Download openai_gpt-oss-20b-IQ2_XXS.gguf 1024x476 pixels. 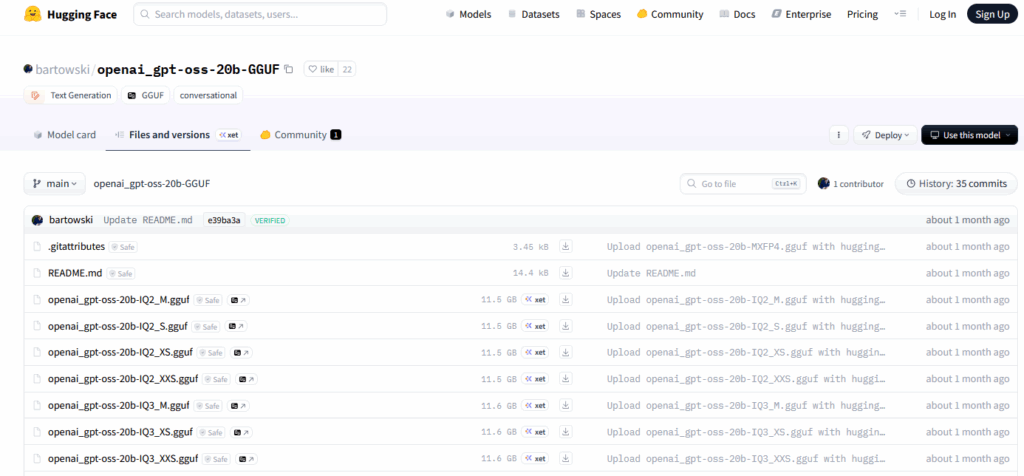(x=566, y=379)
